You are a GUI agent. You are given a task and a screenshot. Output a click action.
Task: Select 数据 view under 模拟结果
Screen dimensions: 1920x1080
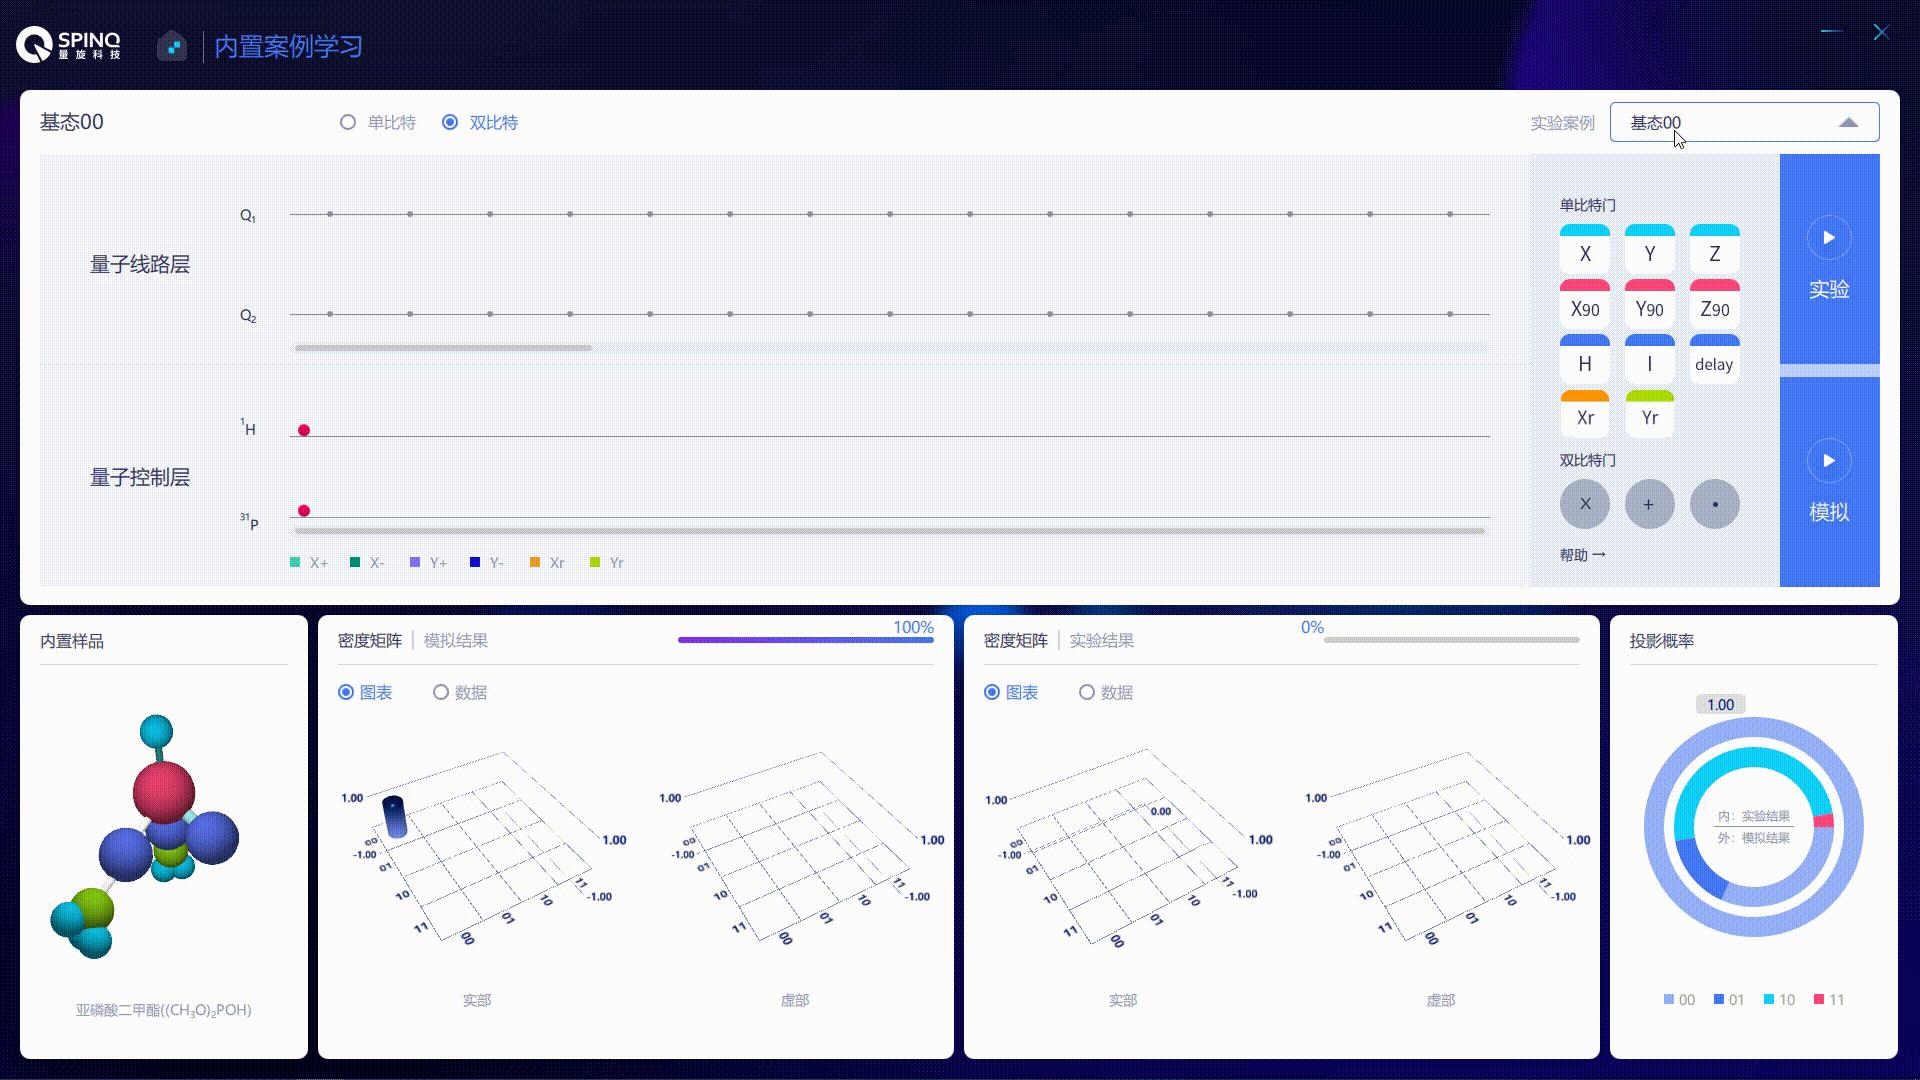pos(441,692)
